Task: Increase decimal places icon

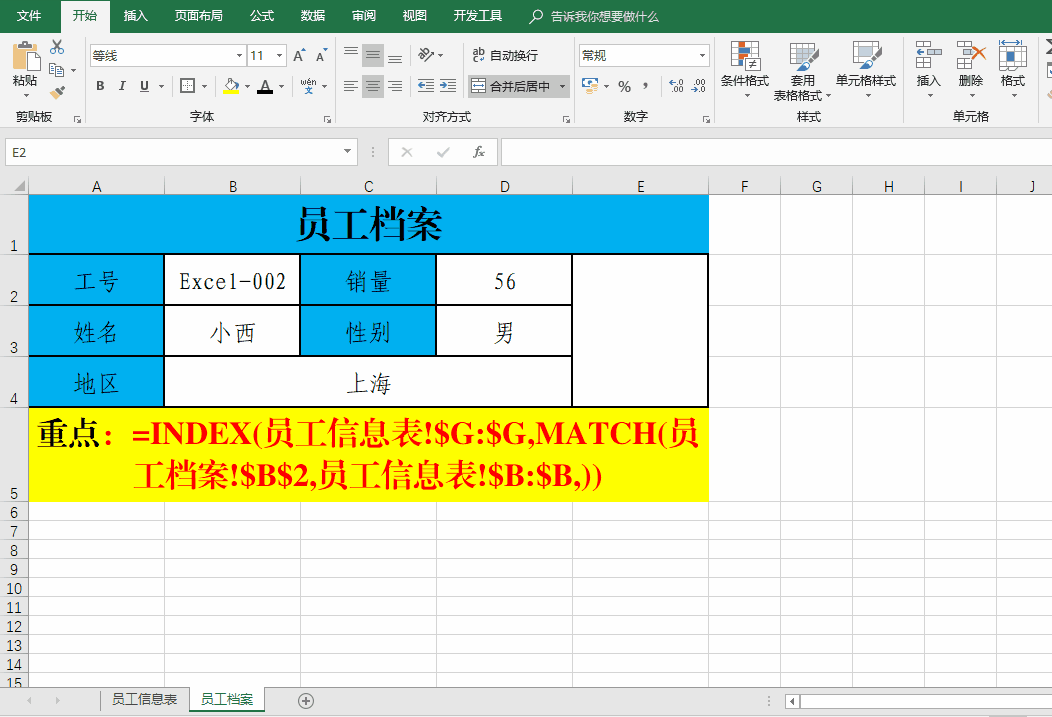Action: click(676, 86)
